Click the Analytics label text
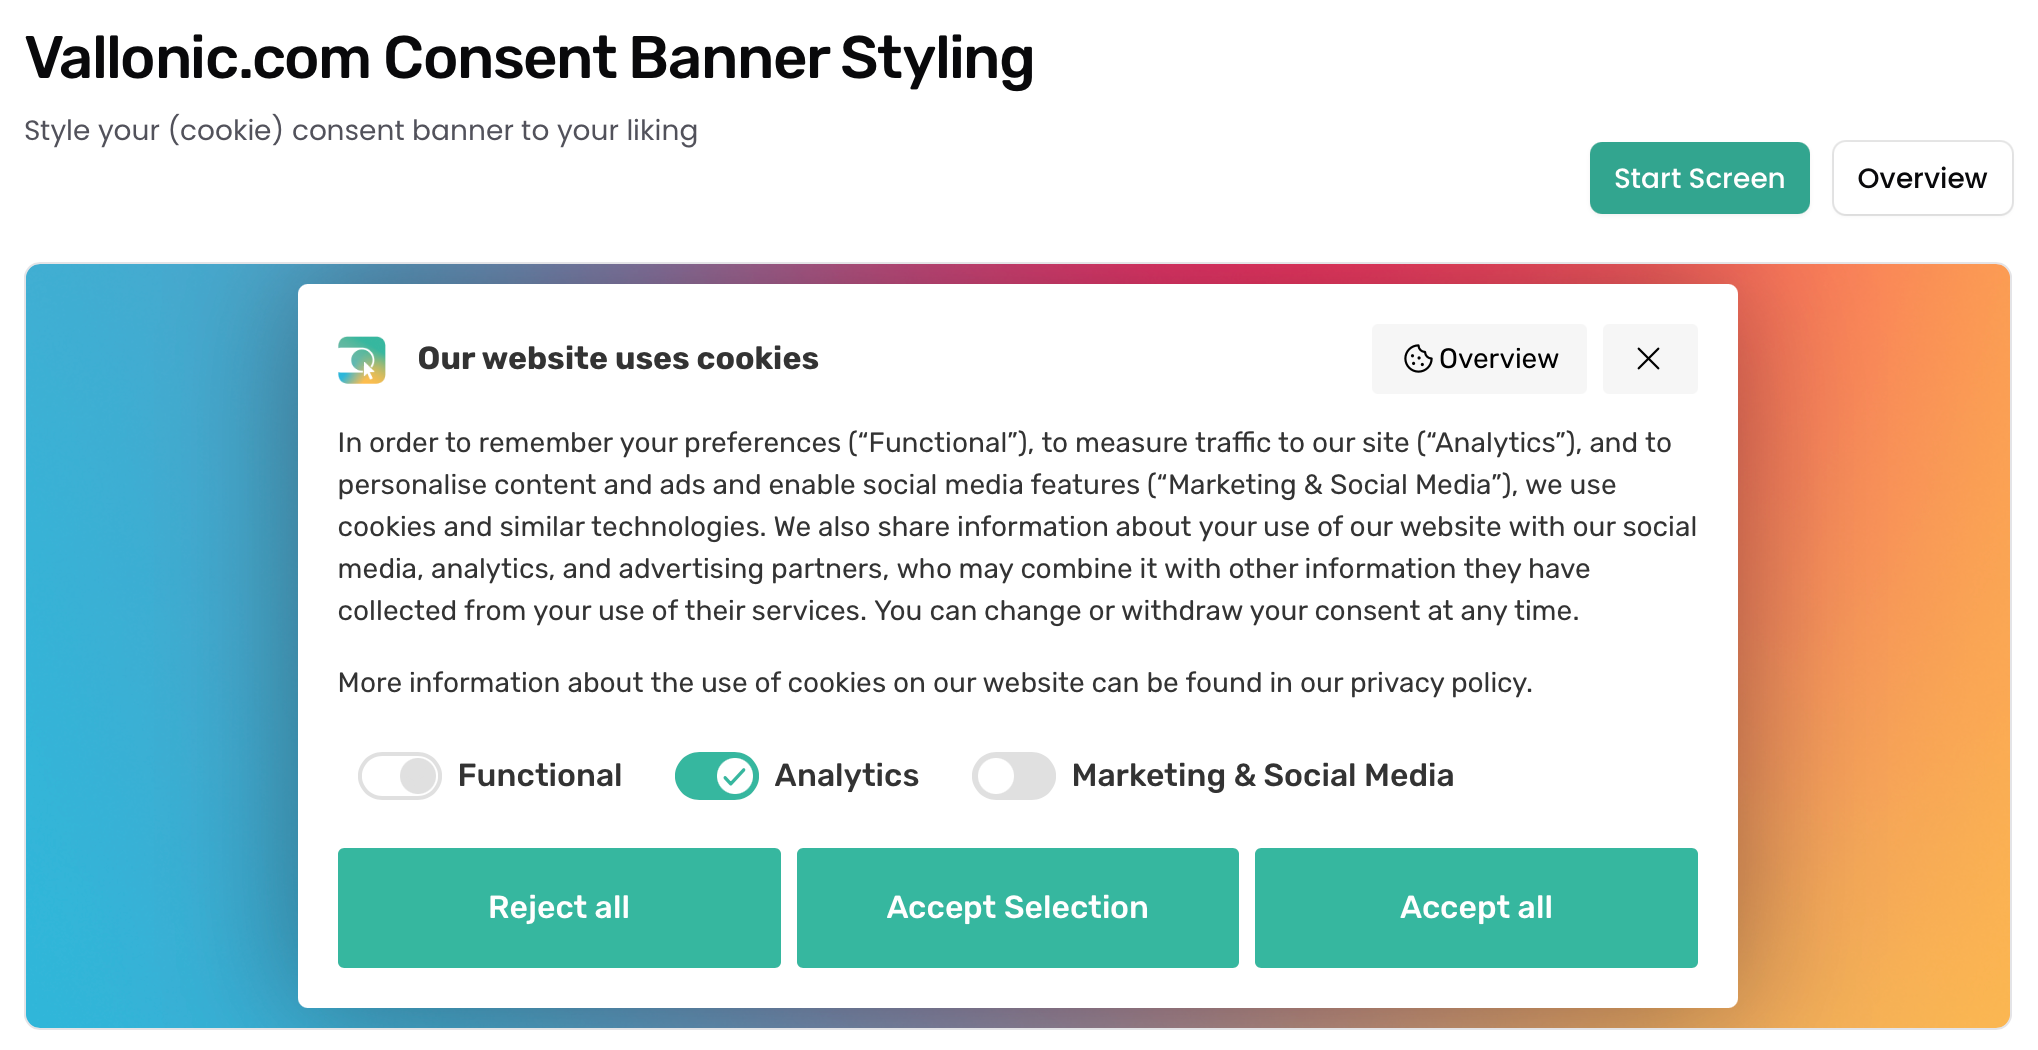Image resolution: width=2038 pixels, height=1050 pixels. 846,776
